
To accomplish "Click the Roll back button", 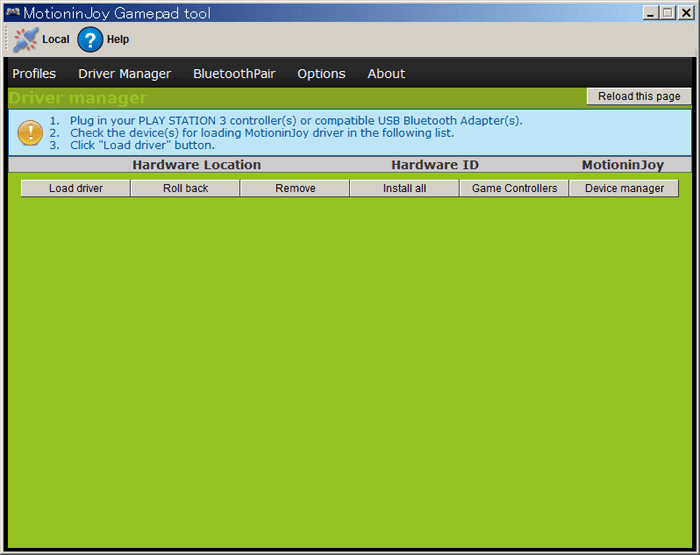I will pos(186,188).
